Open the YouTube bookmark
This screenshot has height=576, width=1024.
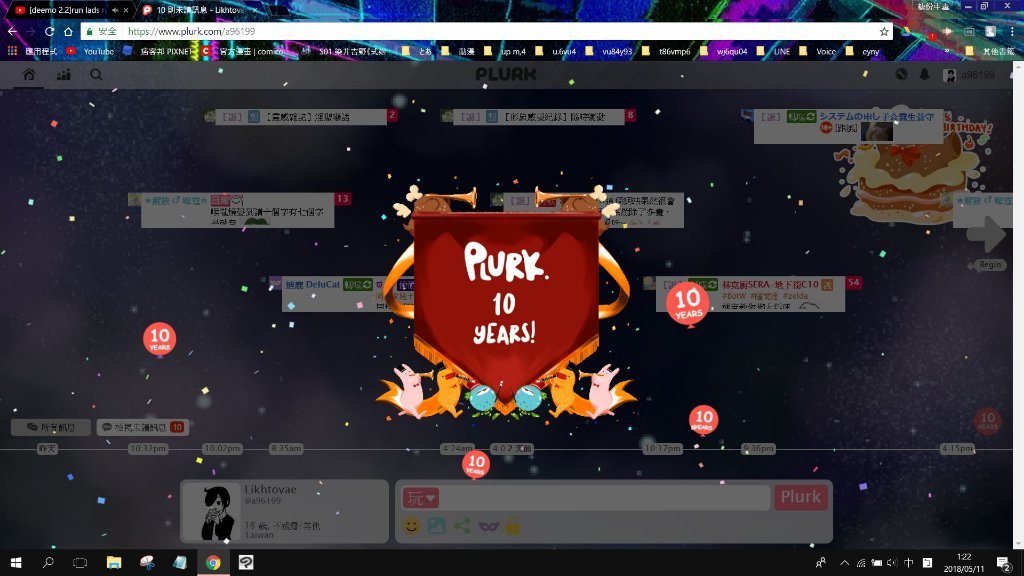pos(90,51)
